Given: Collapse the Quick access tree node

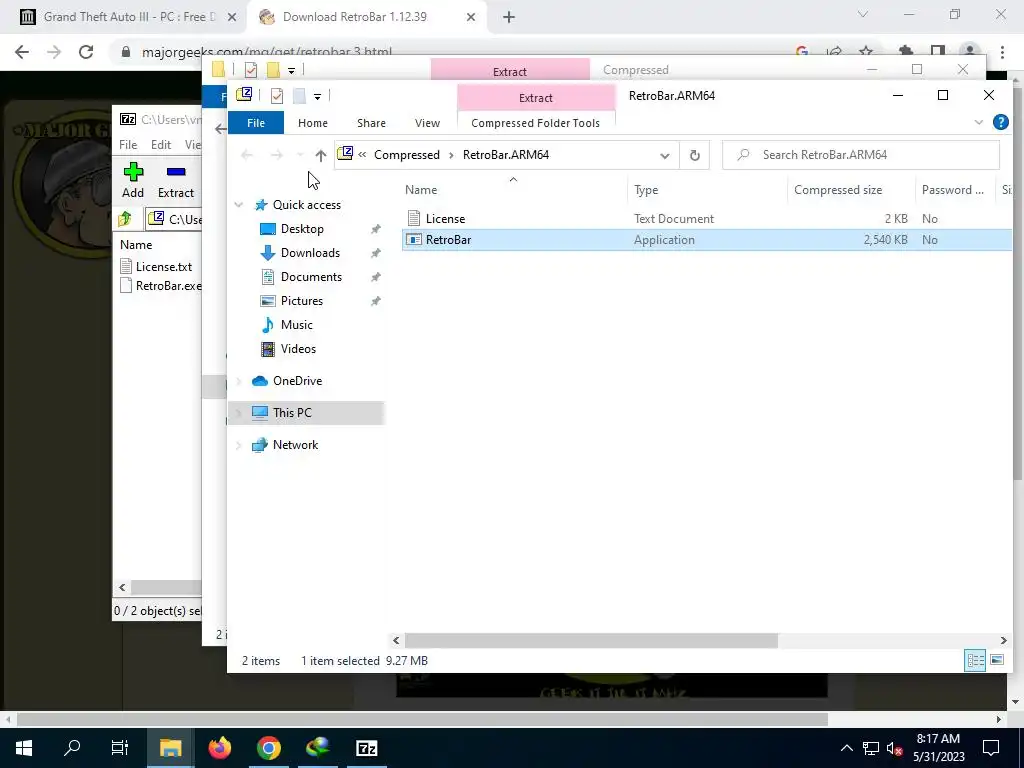Looking at the screenshot, I should pyautogui.click(x=239, y=205).
